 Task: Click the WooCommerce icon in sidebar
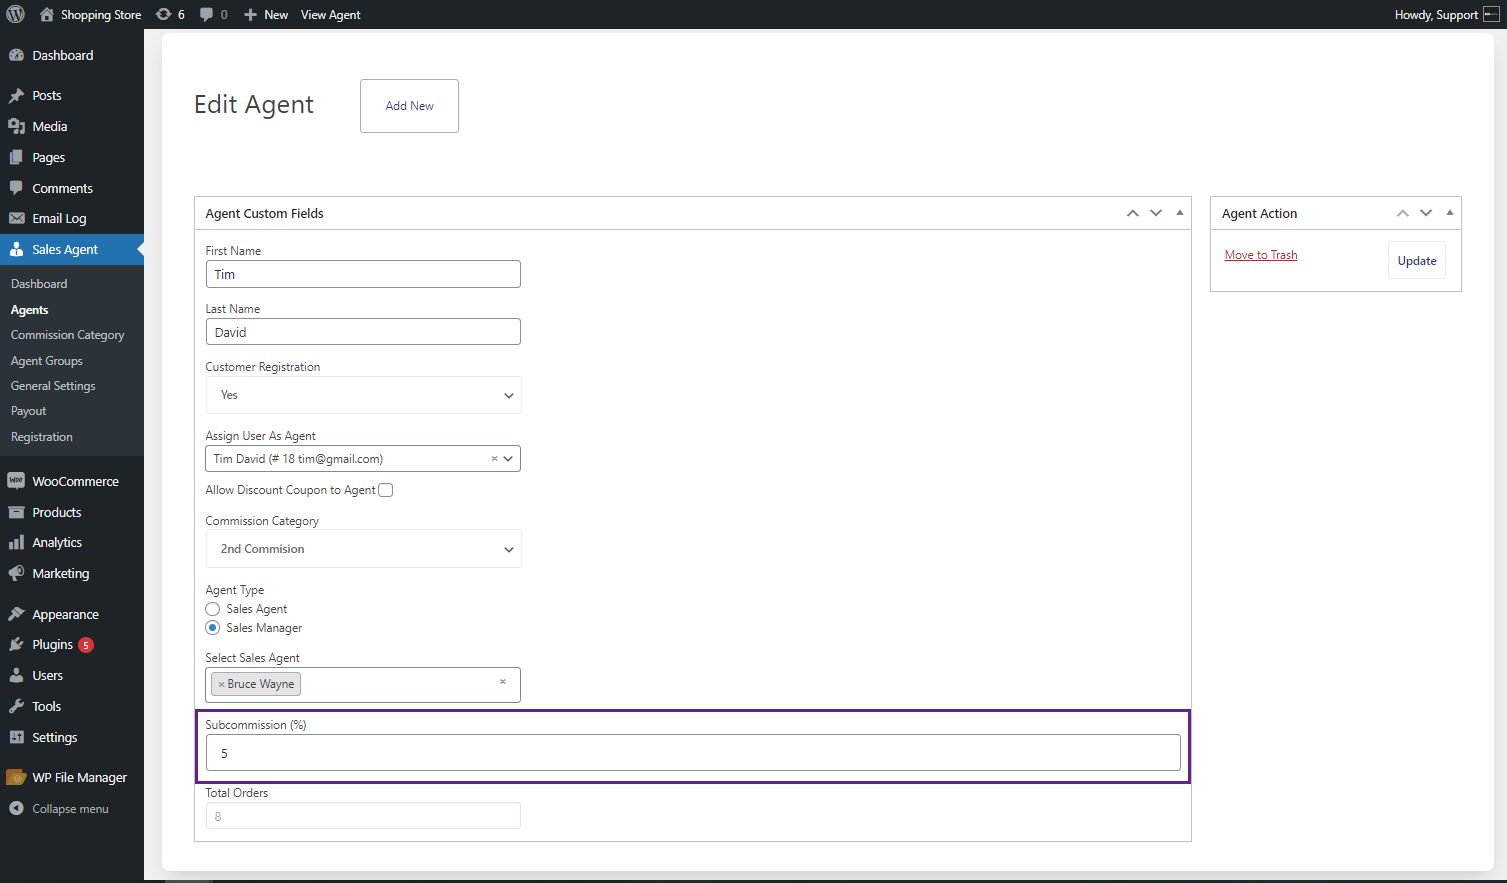coord(16,481)
